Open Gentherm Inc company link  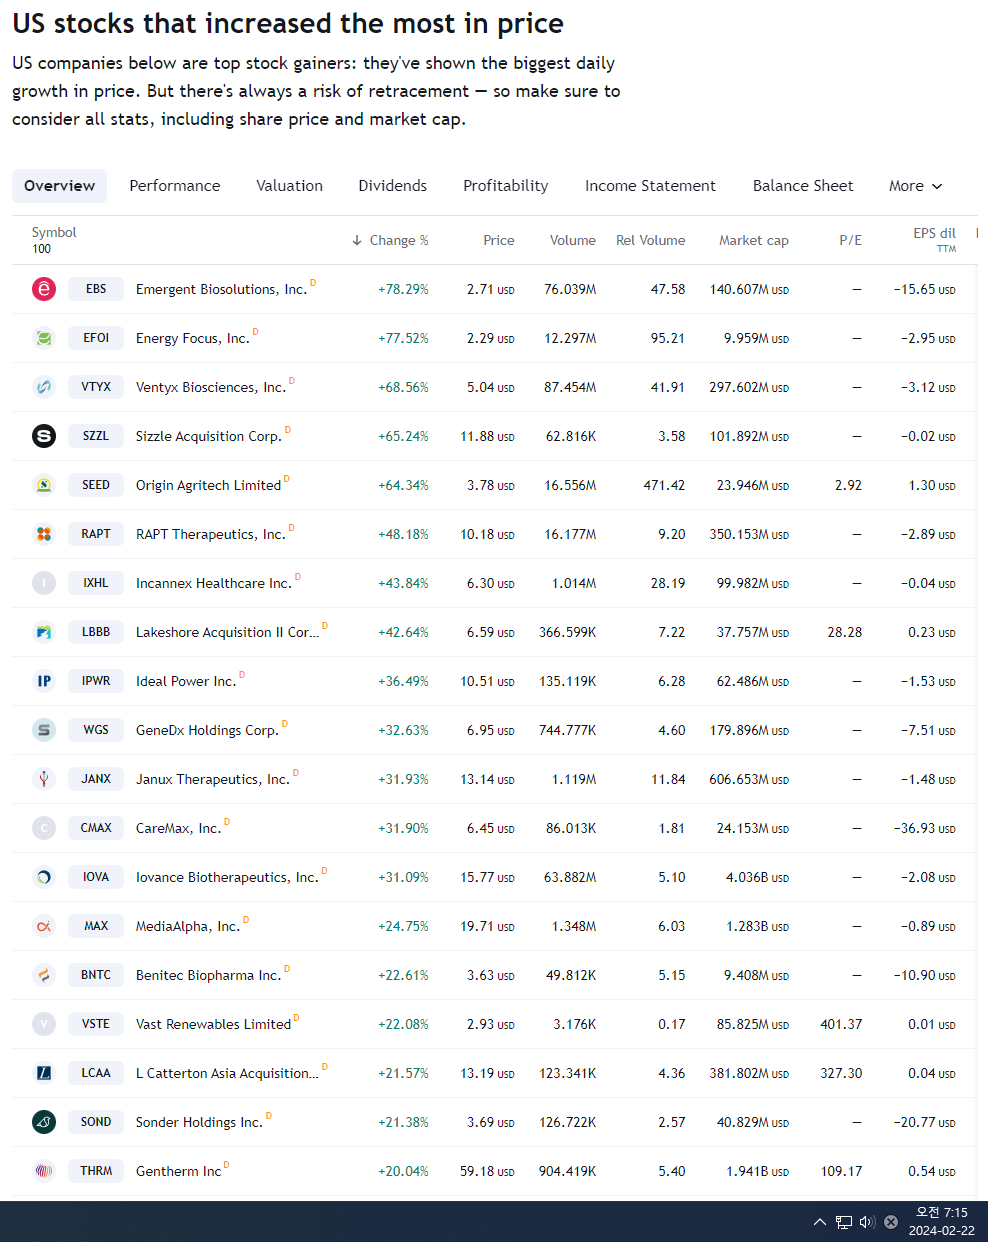[179, 1171]
